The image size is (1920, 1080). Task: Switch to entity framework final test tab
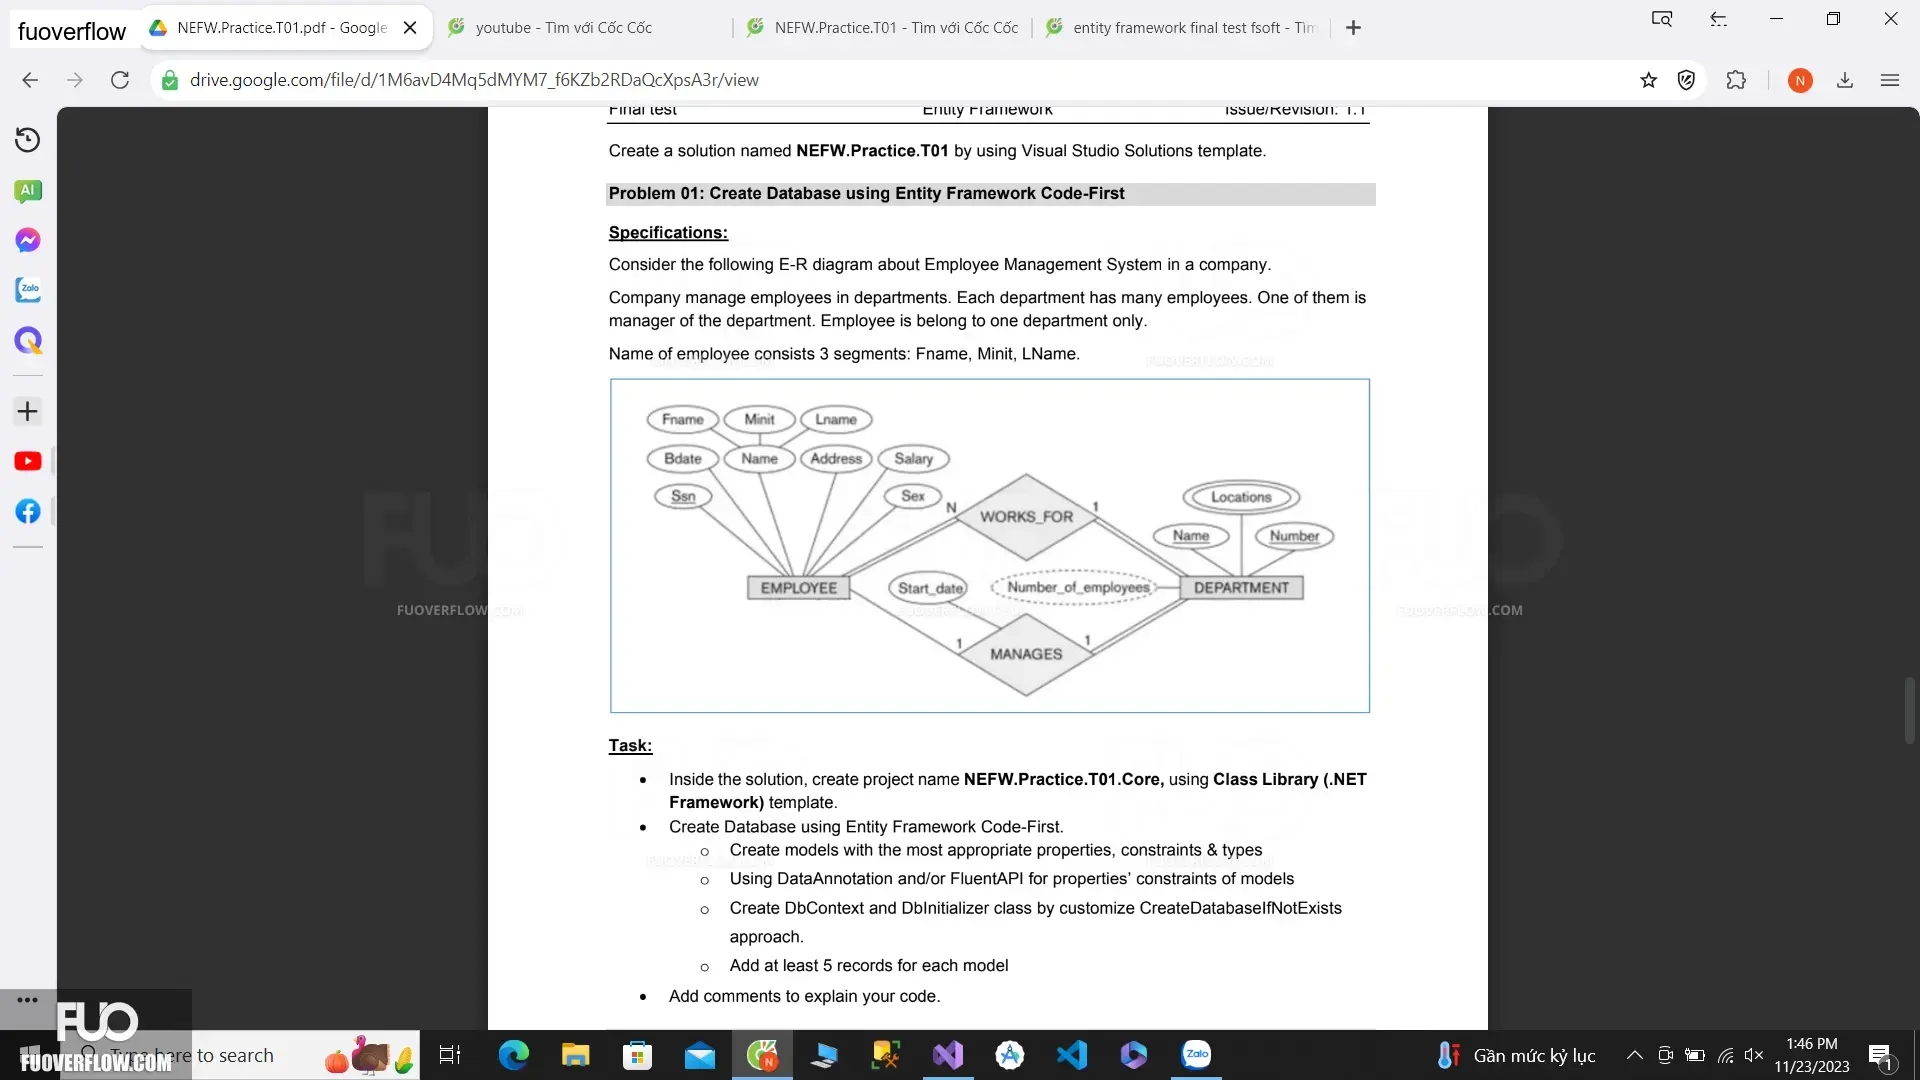[1182, 28]
